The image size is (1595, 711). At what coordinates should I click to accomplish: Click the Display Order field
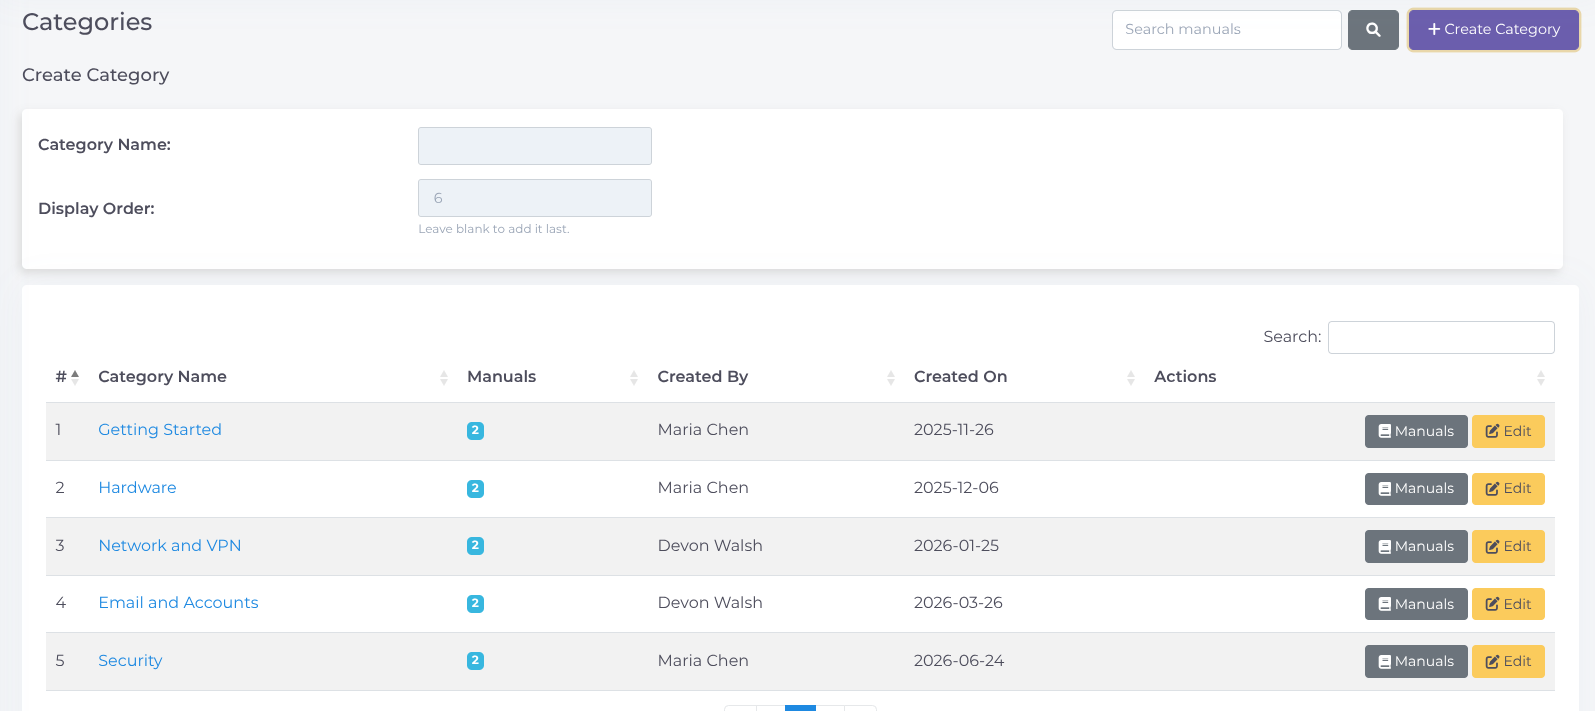(535, 198)
